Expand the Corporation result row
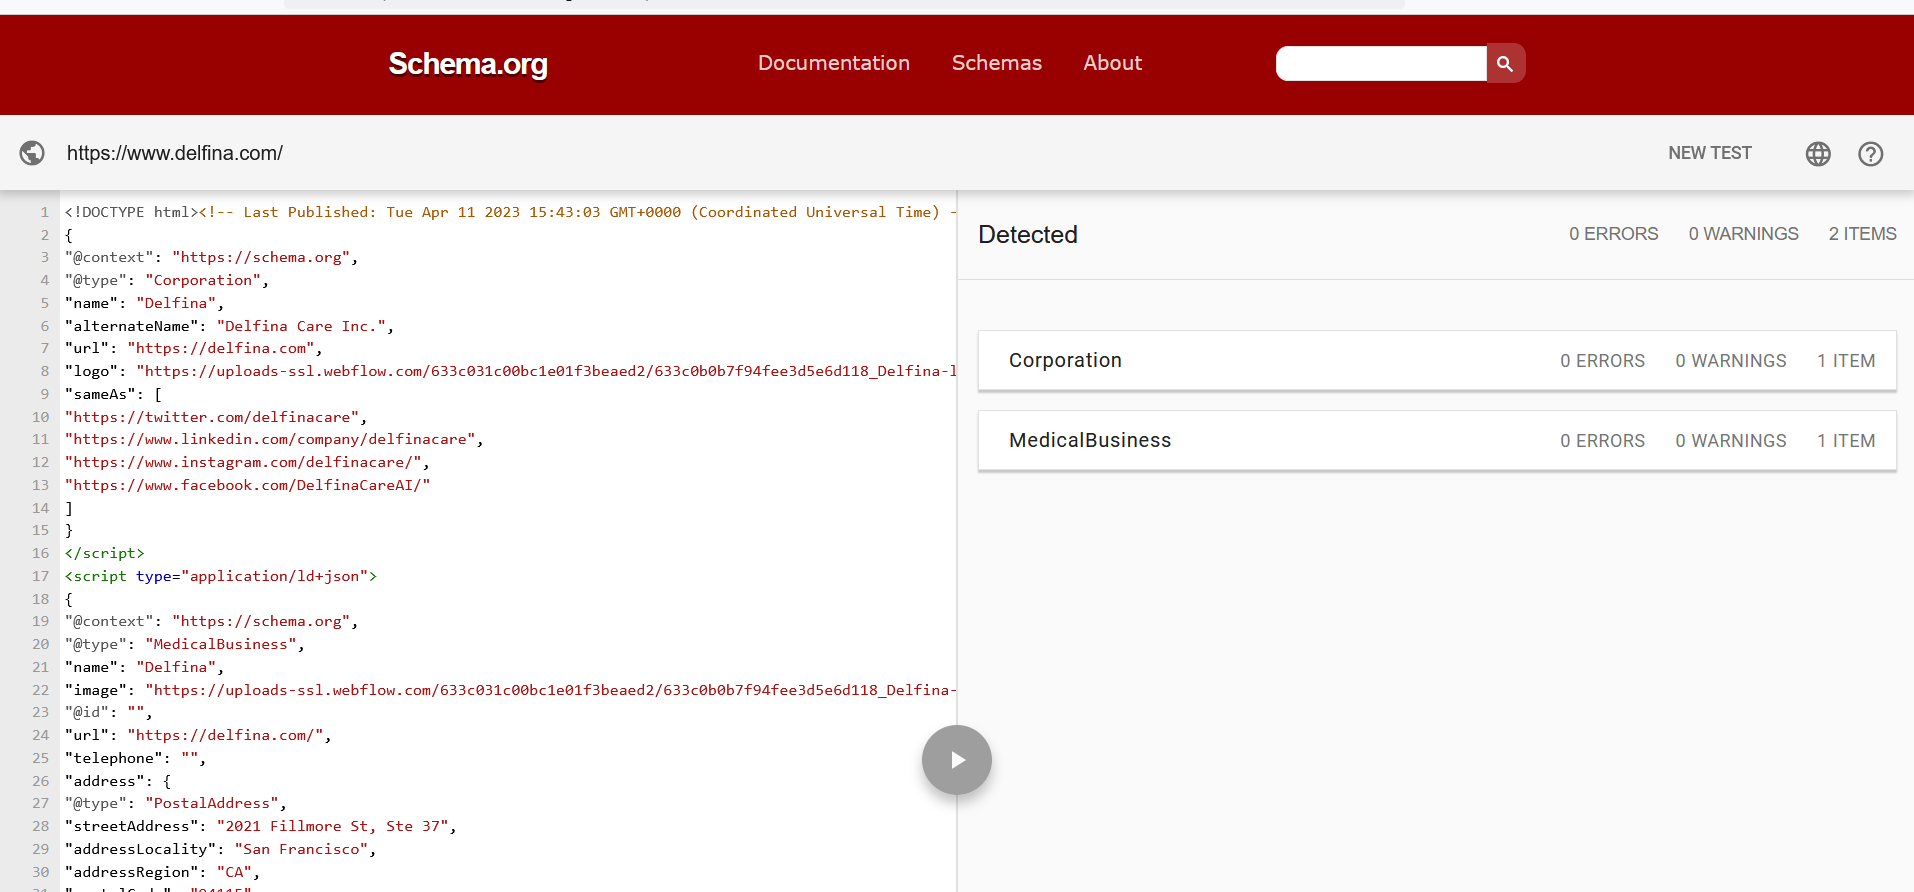This screenshot has width=1914, height=892. (1437, 360)
